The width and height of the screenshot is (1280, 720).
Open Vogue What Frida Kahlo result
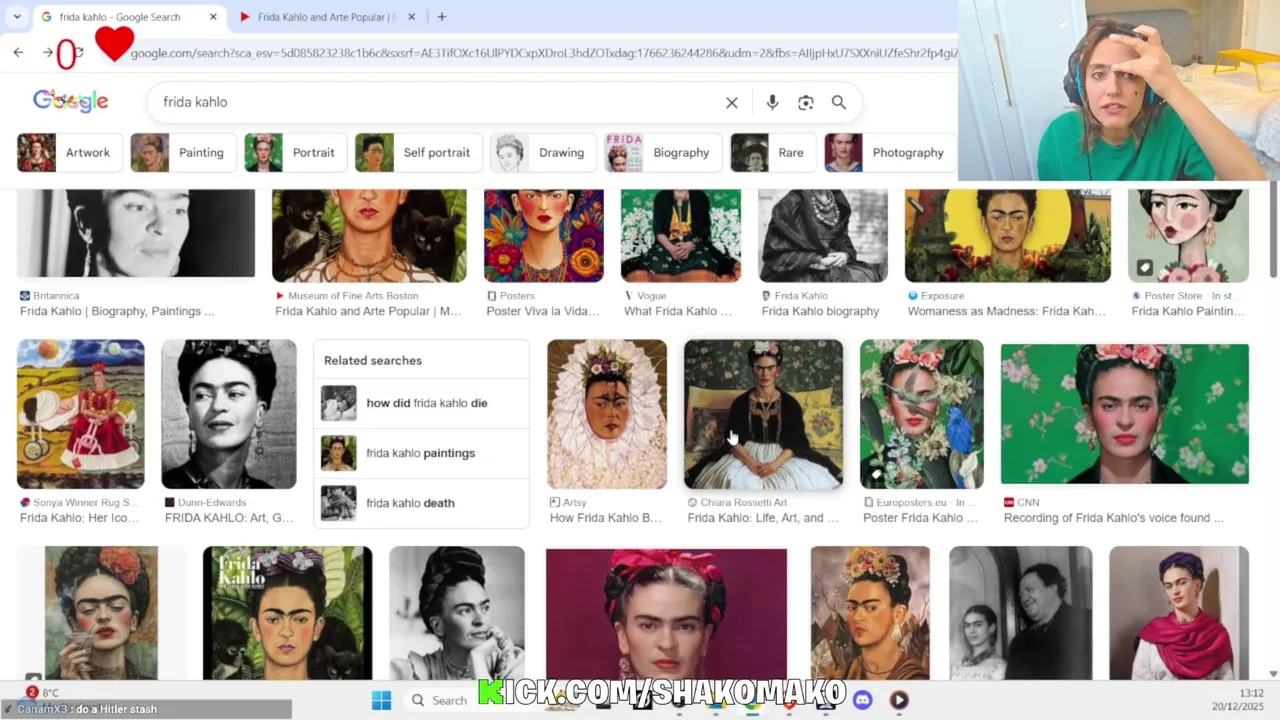pyautogui.click(x=677, y=311)
